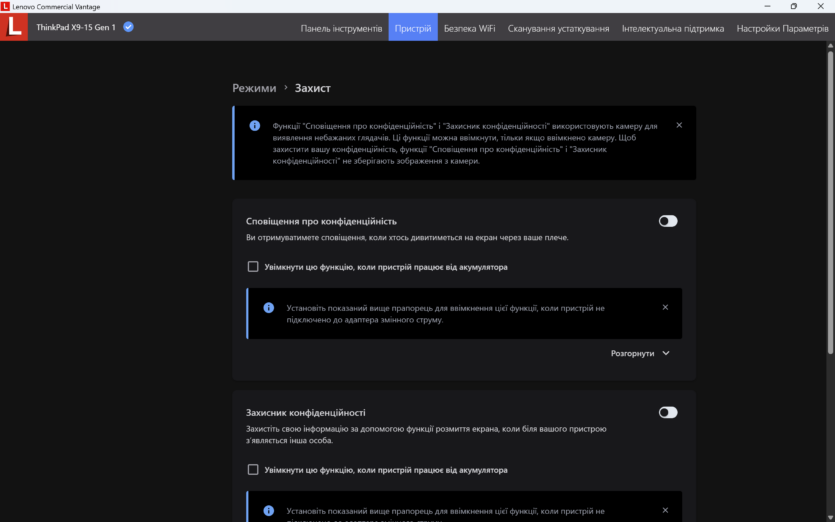Click Lenovo Commercial Vantage title bar icon

click(x=5, y=6)
